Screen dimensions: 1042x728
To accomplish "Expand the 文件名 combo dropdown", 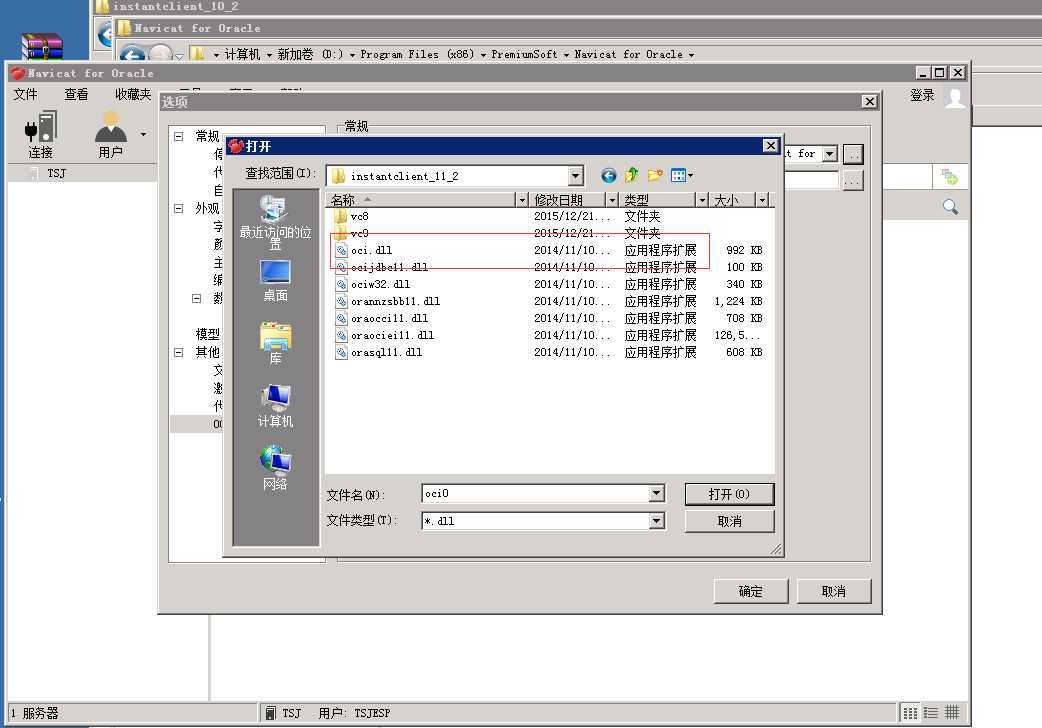I will point(657,493).
